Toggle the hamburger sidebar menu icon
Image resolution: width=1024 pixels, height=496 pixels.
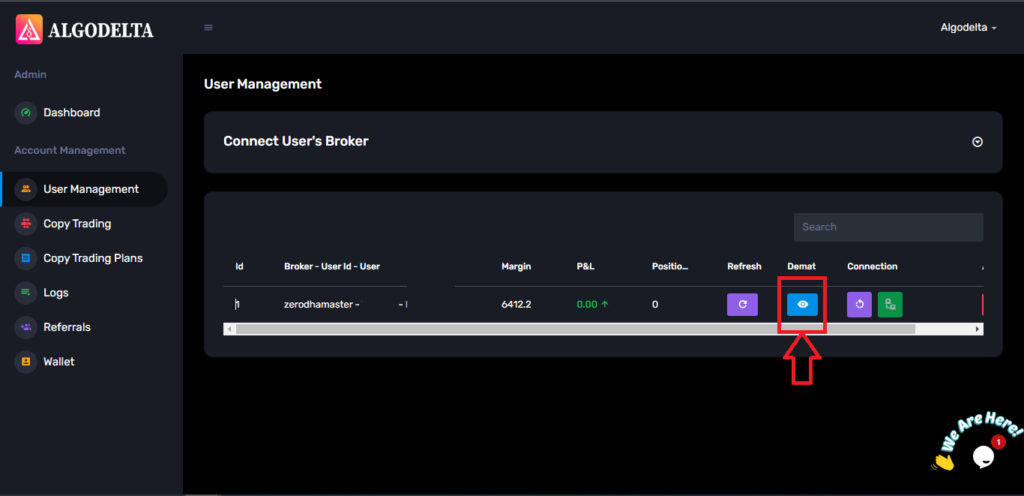coord(208,27)
